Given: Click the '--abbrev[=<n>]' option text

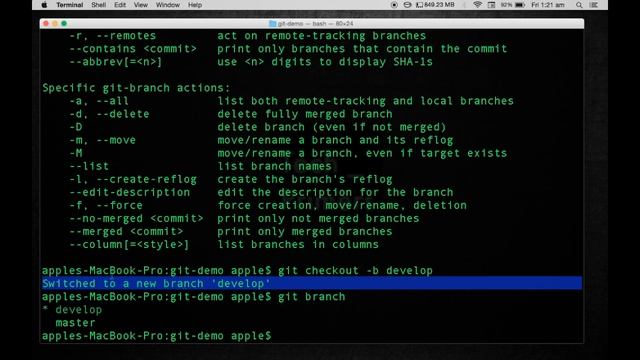Looking at the screenshot, I should 116,62.
